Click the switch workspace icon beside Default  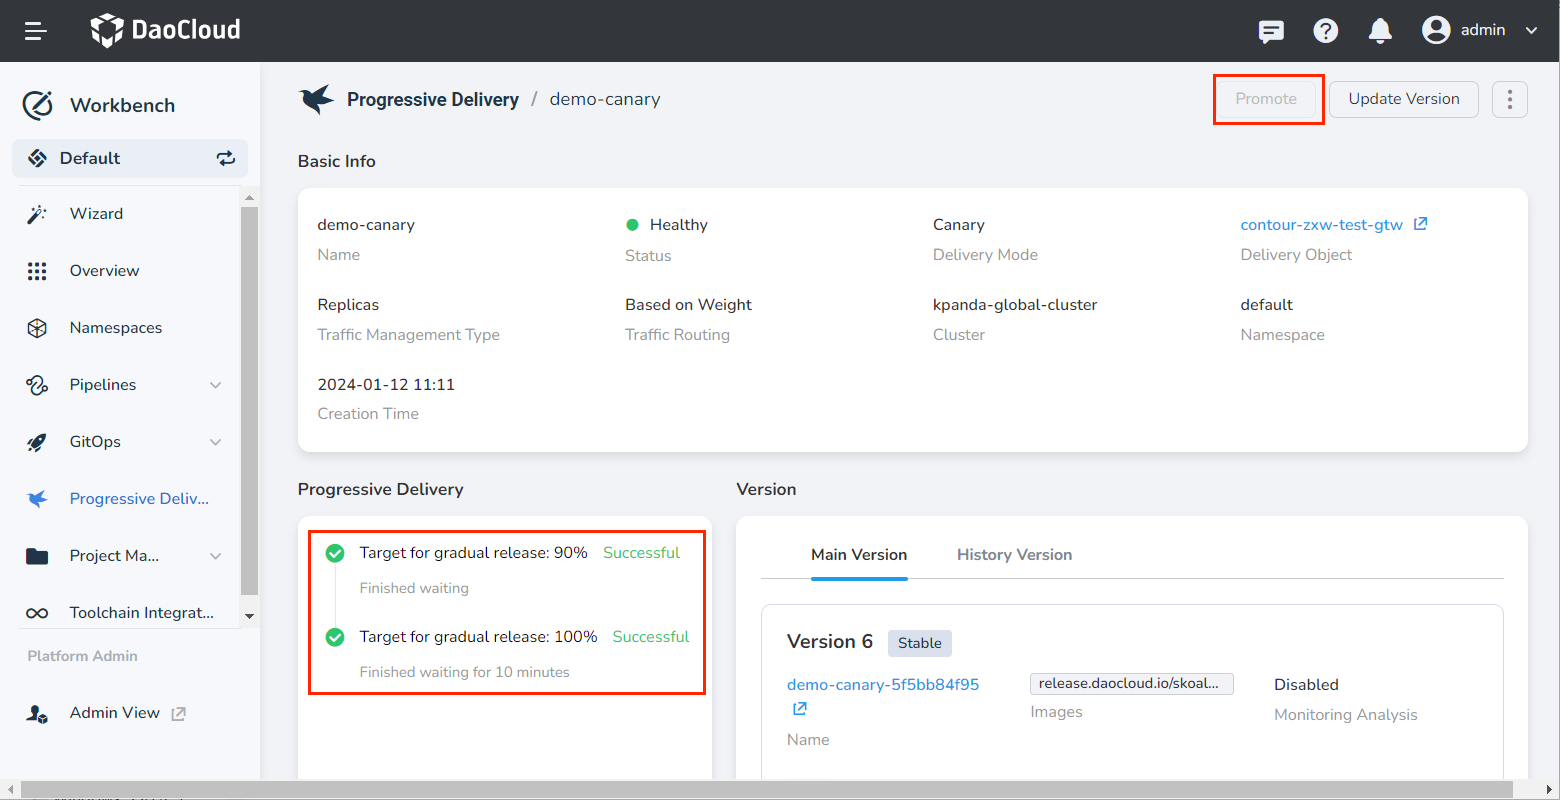click(226, 158)
